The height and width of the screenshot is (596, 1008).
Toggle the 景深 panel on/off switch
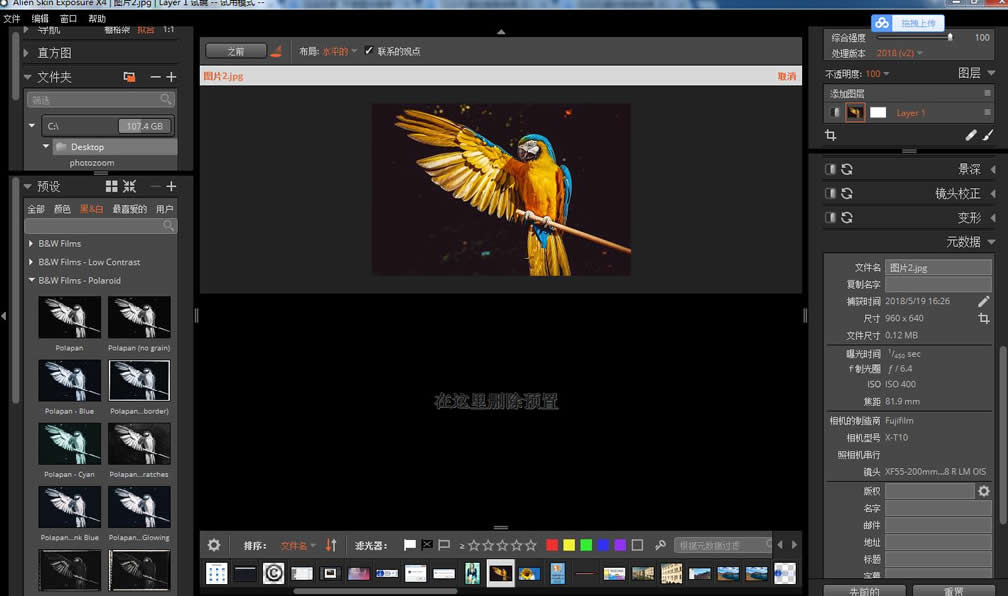[x=830, y=169]
